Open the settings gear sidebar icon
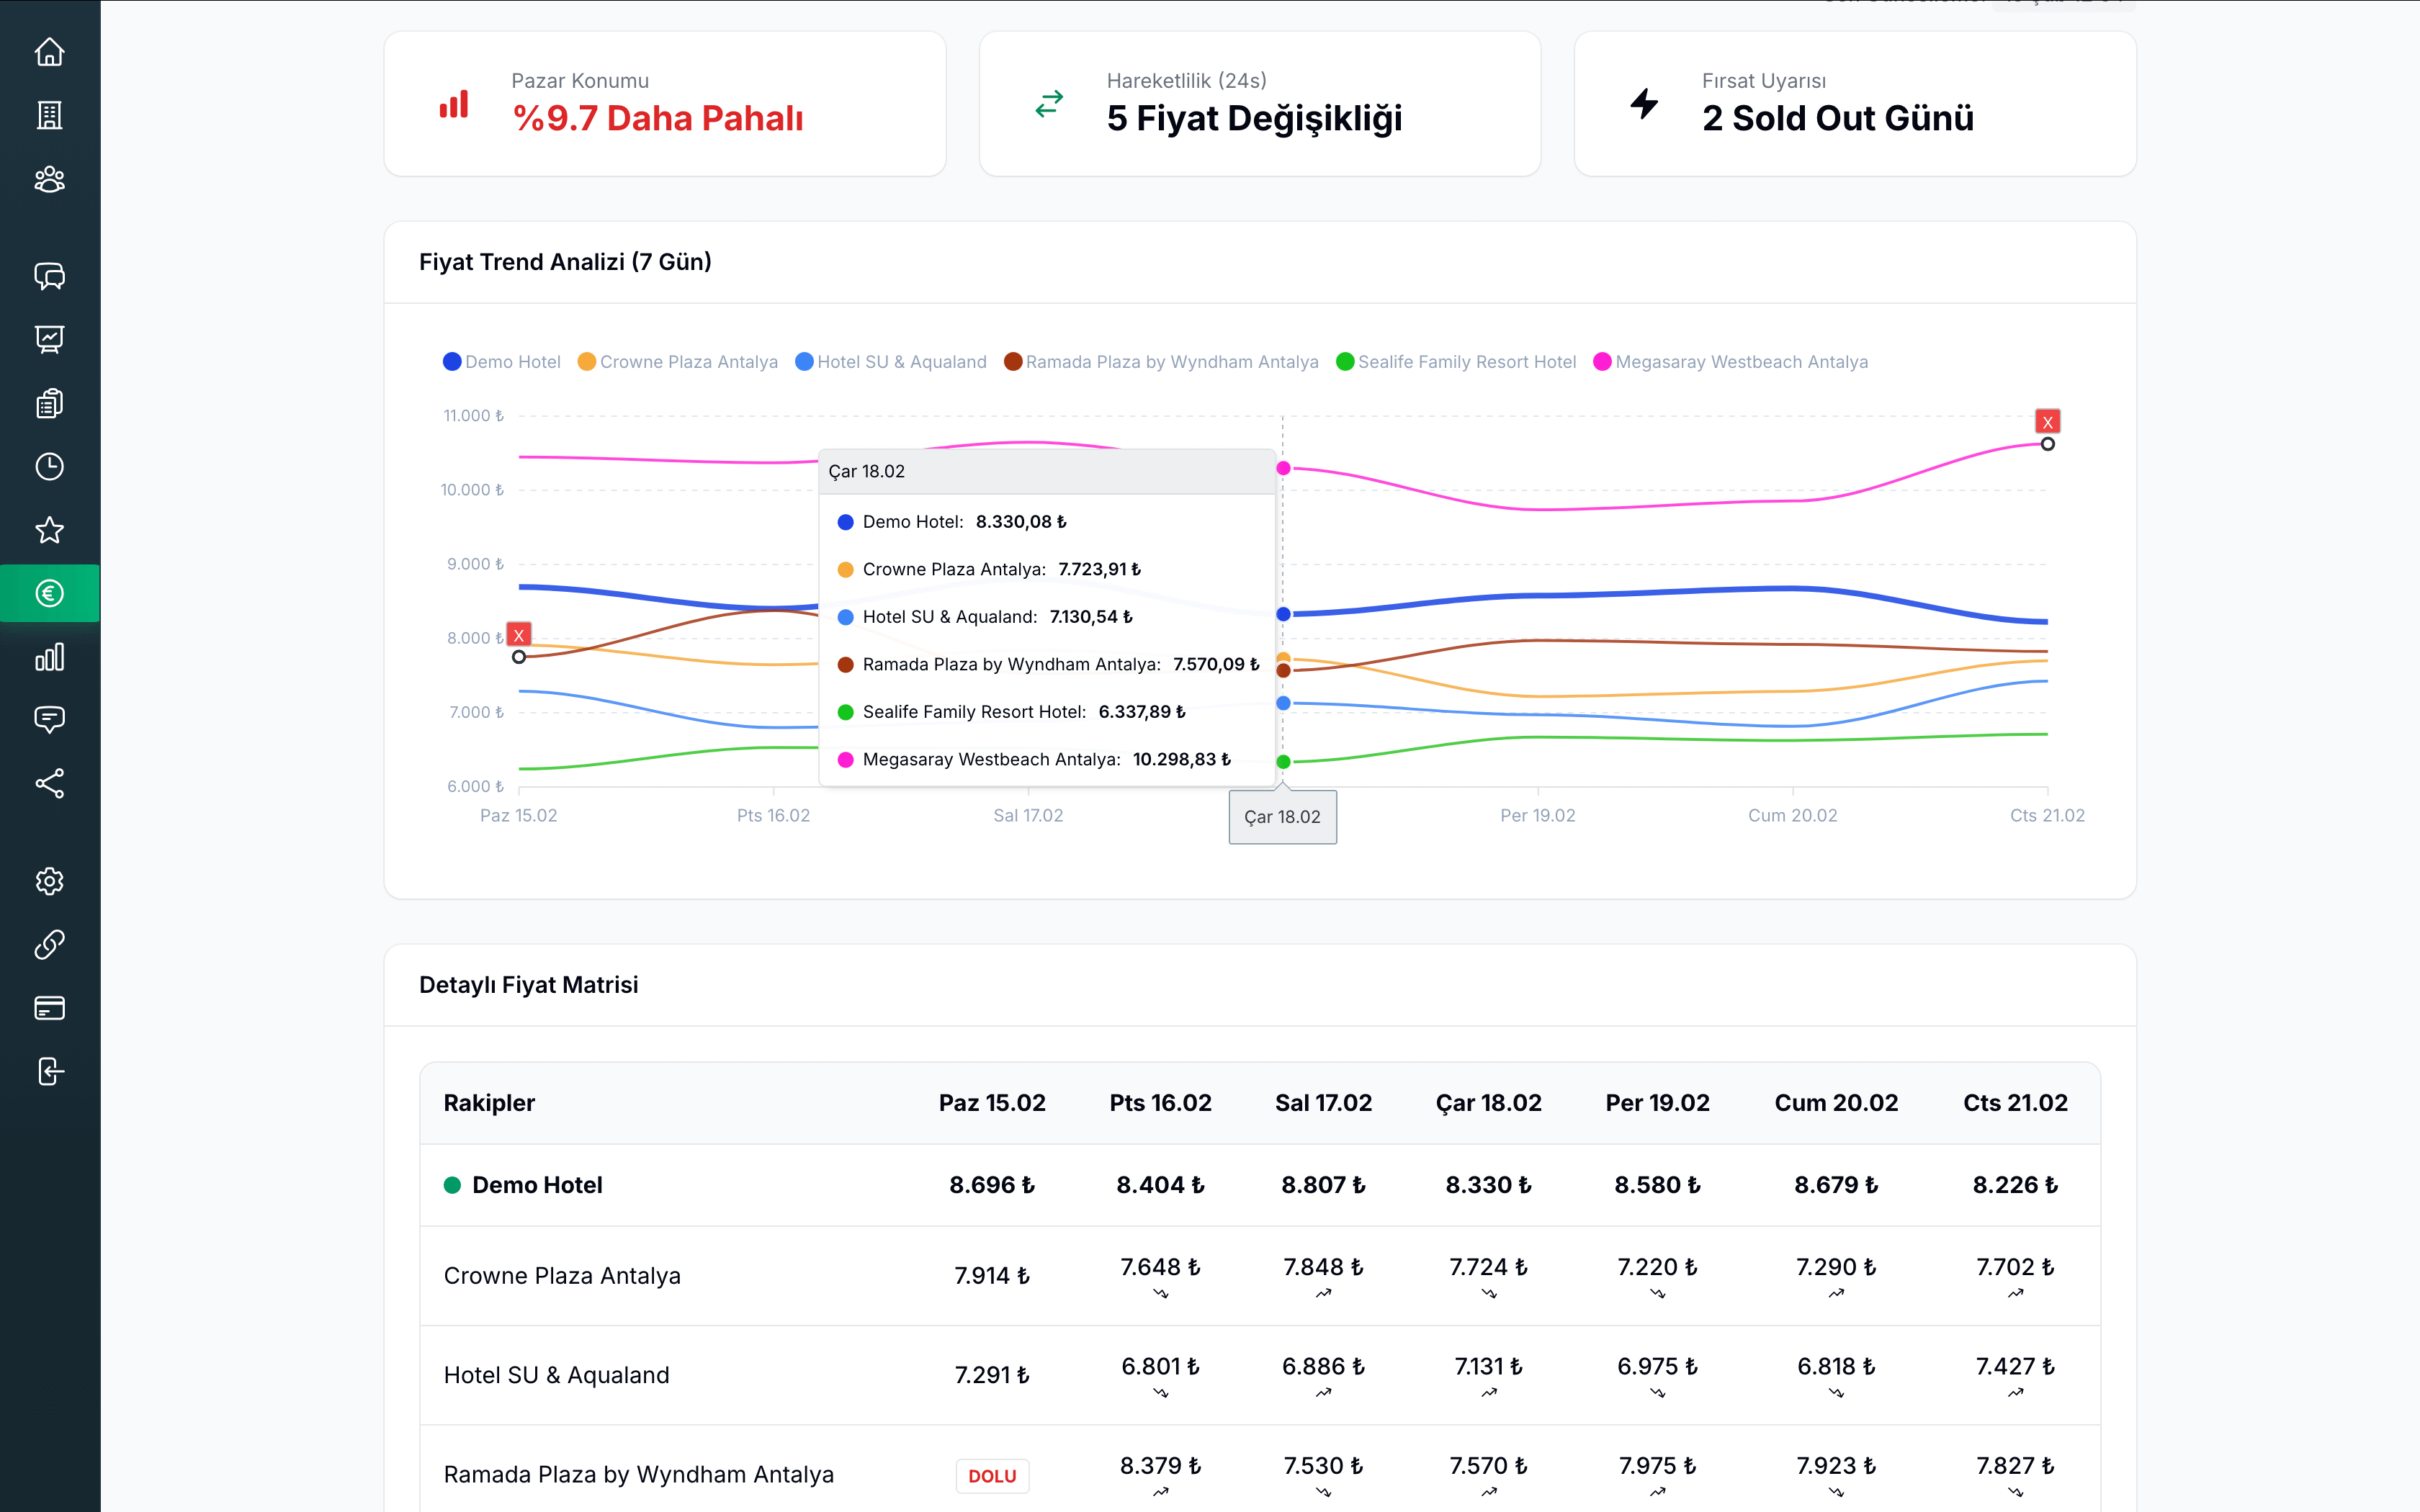 (x=49, y=881)
